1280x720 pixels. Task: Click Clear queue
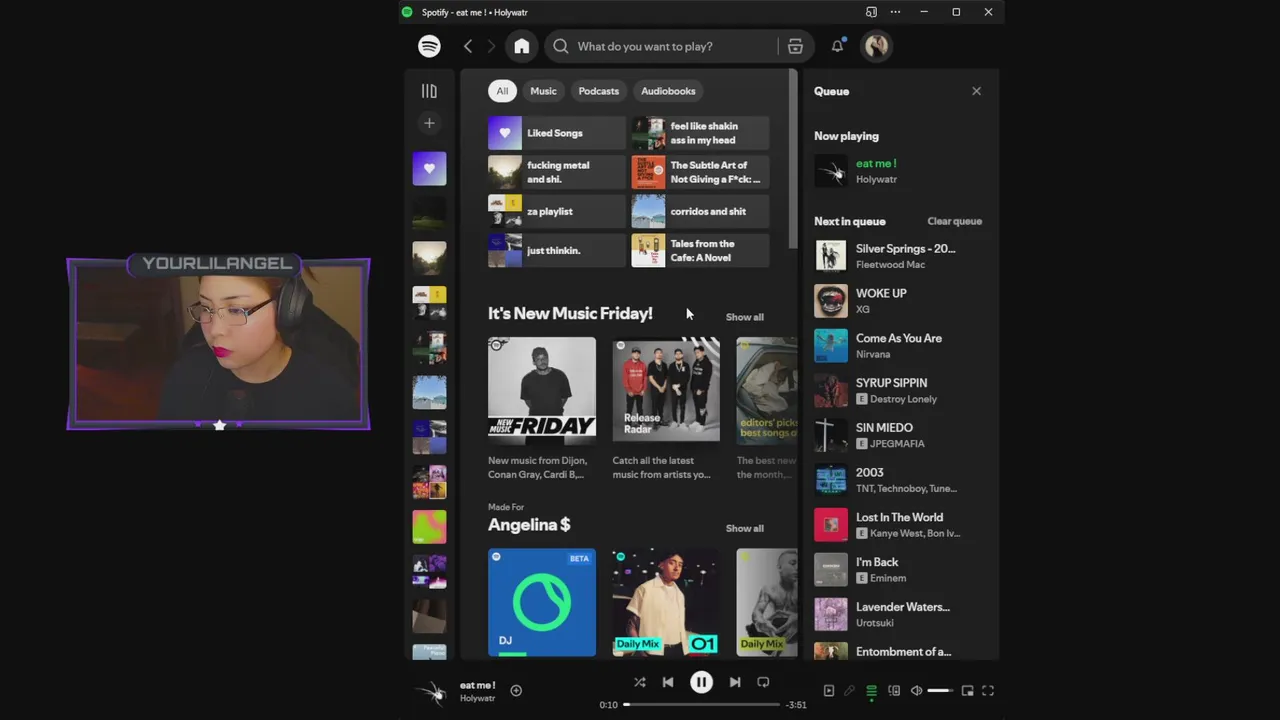coord(954,221)
